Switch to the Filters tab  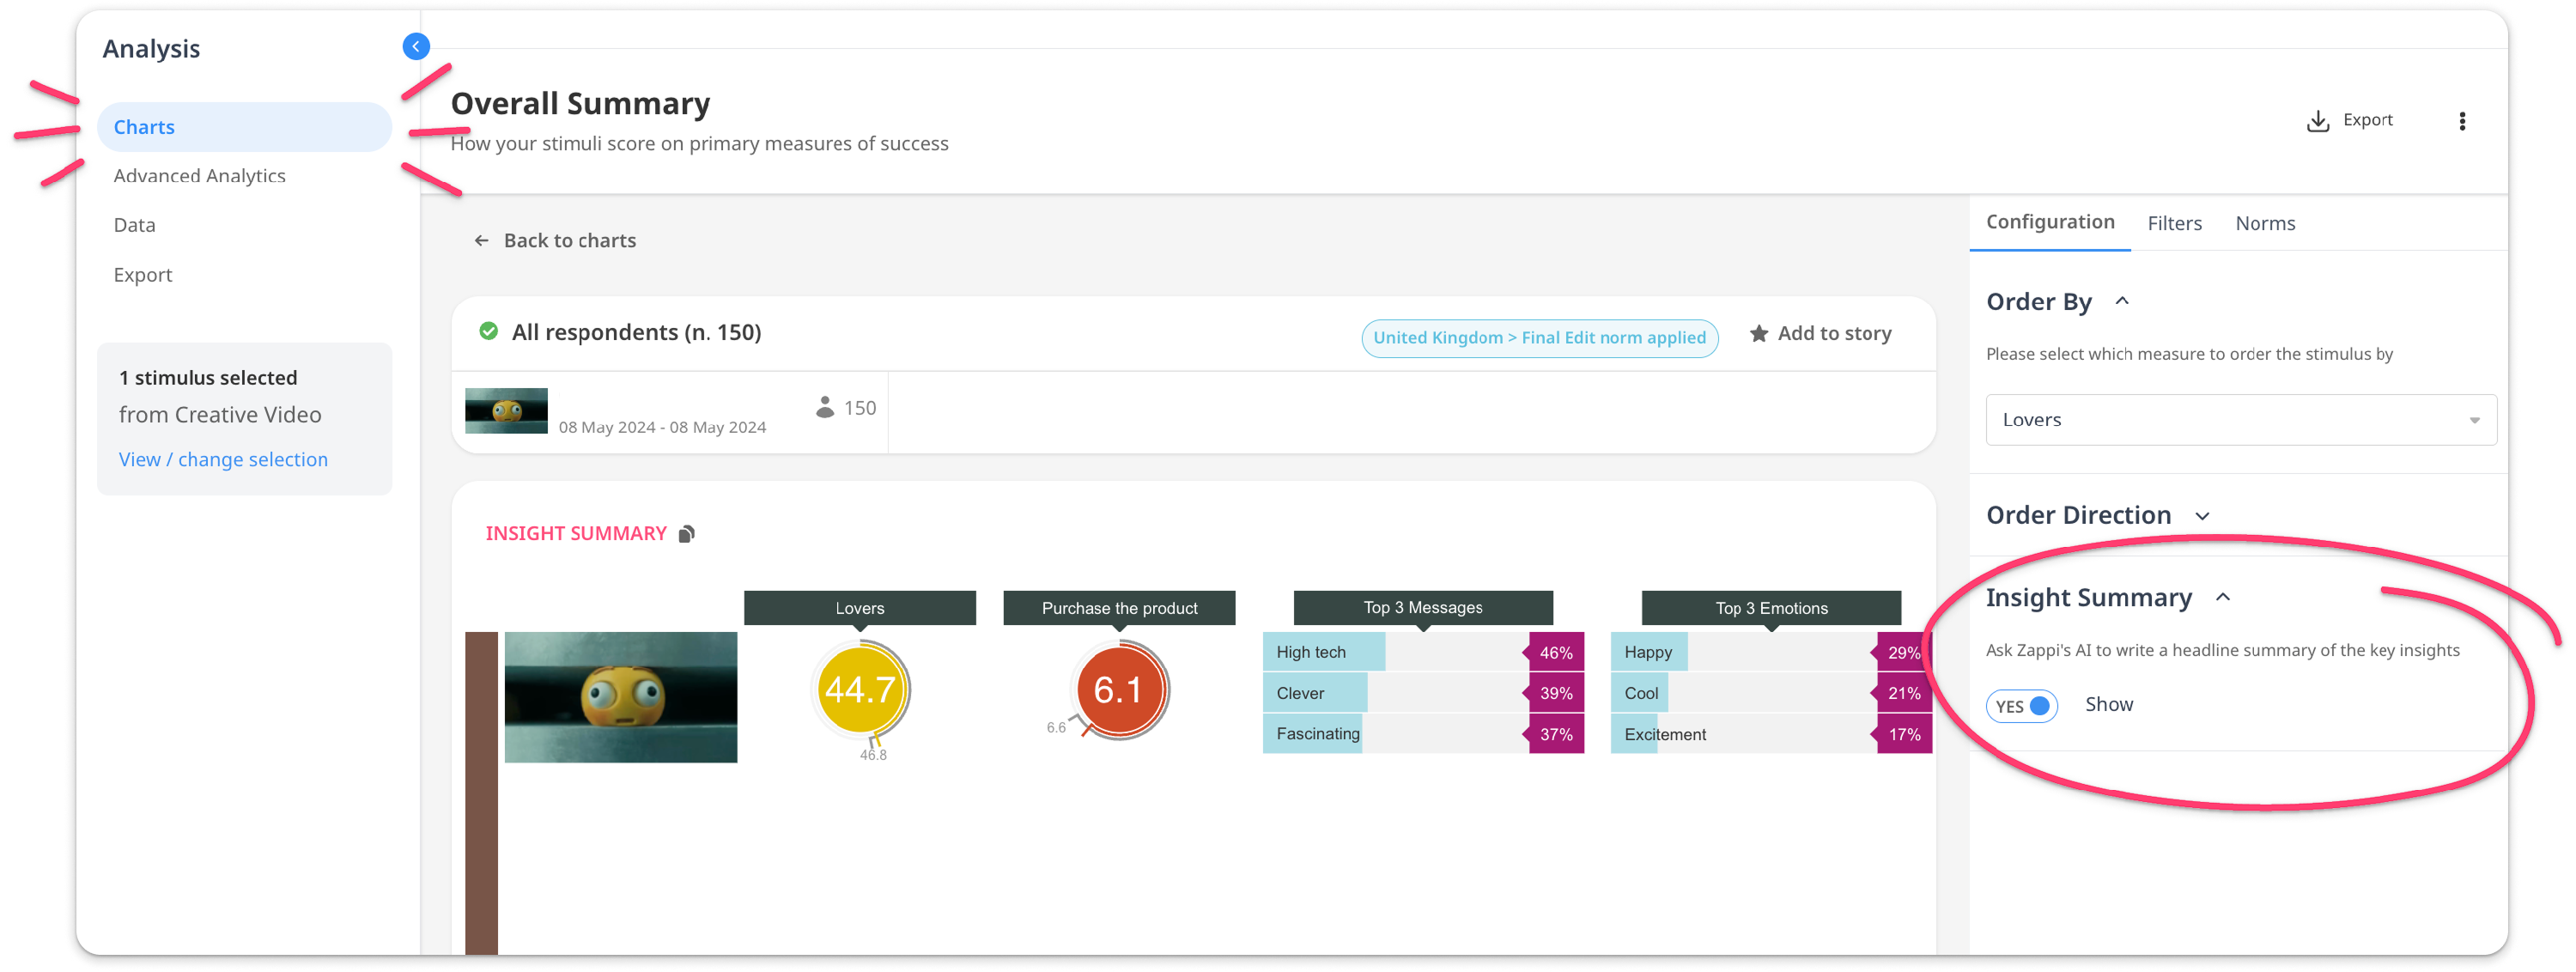click(2174, 224)
